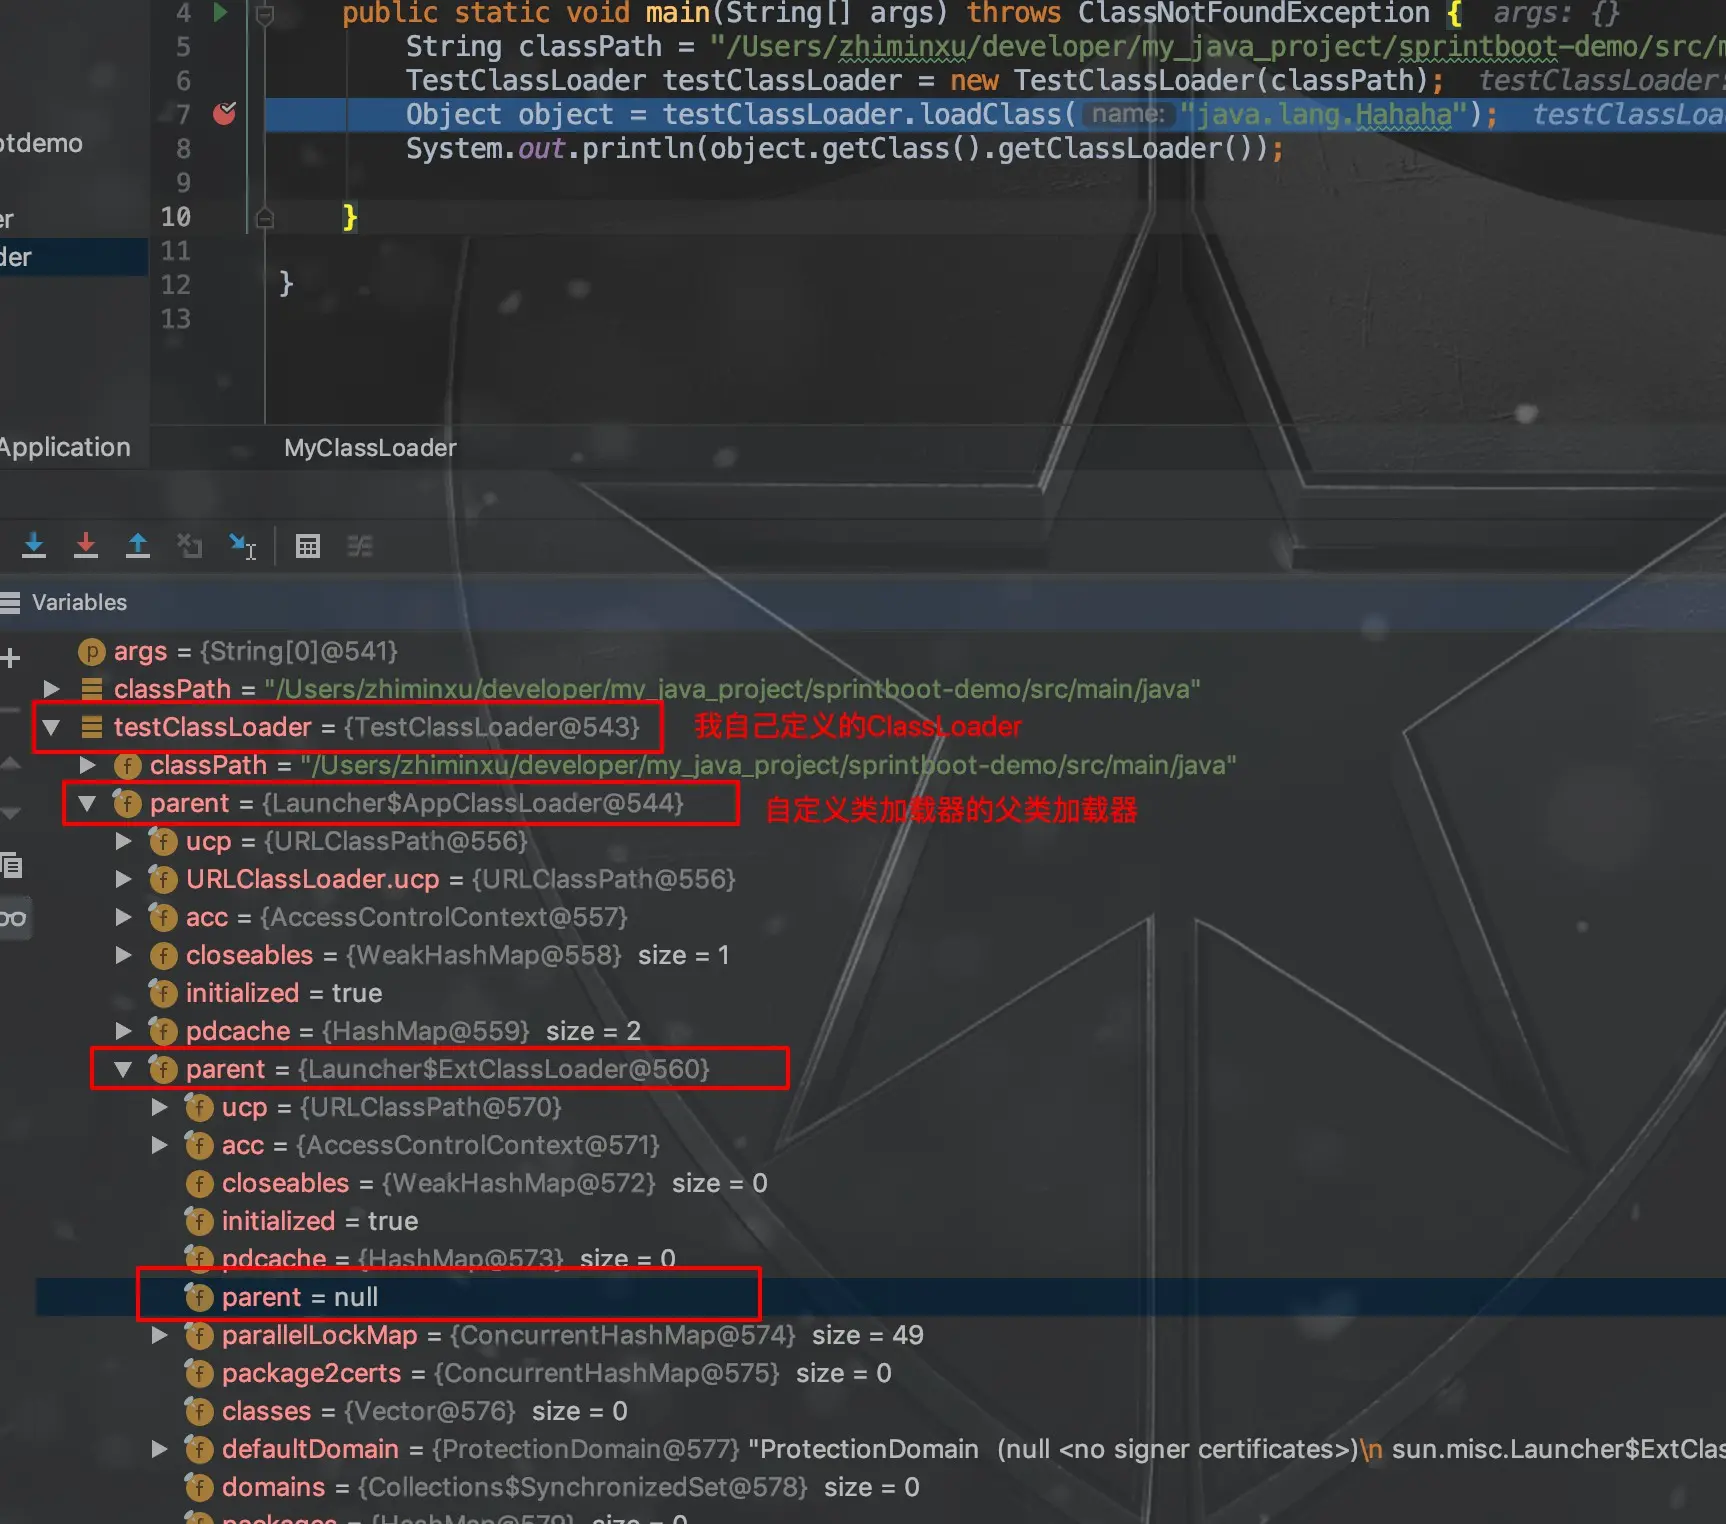Toggle watches with the glasses icon
1726x1524 pixels.
pyautogui.click(x=11, y=917)
